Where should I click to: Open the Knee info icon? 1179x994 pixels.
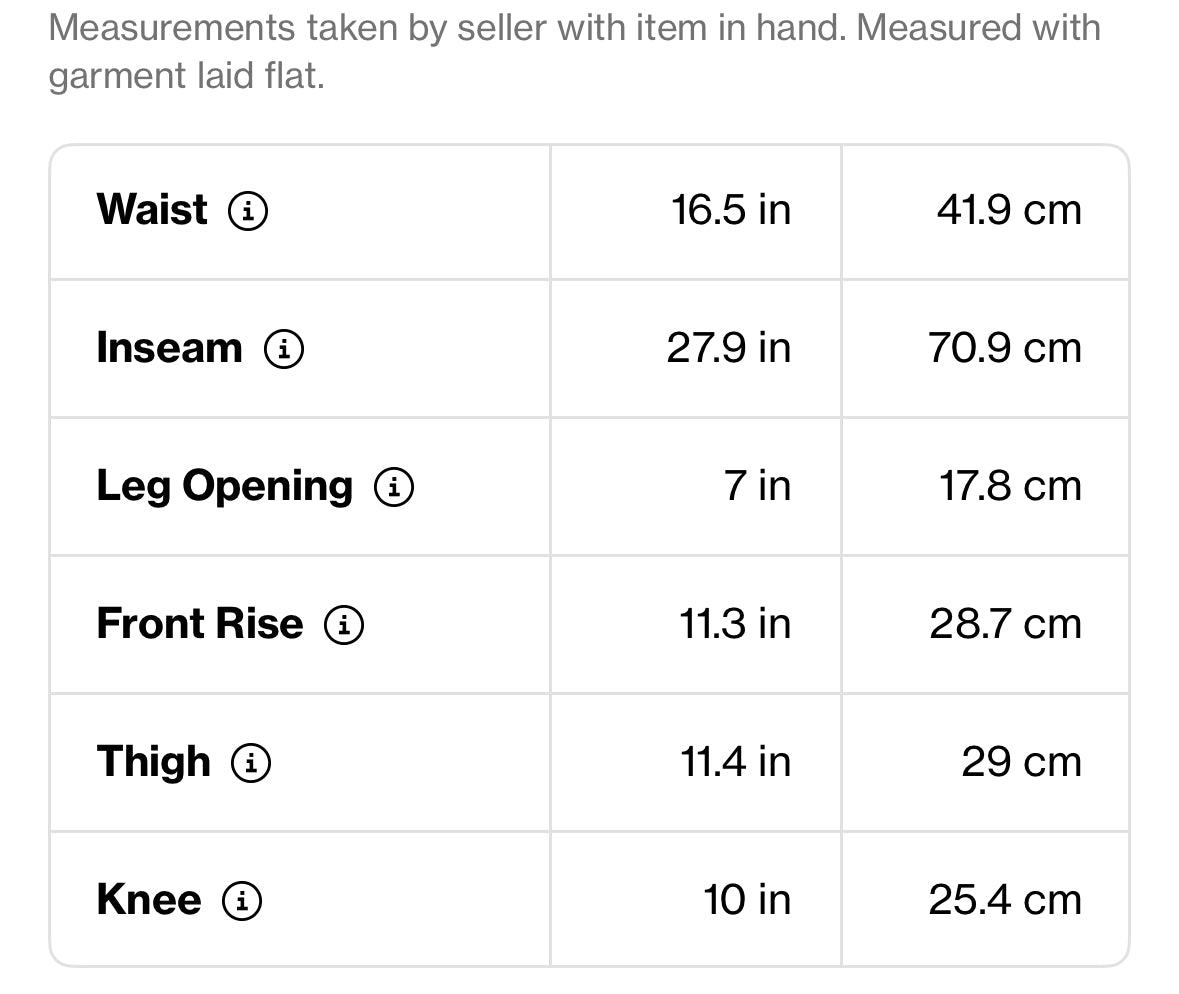(241, 901)
